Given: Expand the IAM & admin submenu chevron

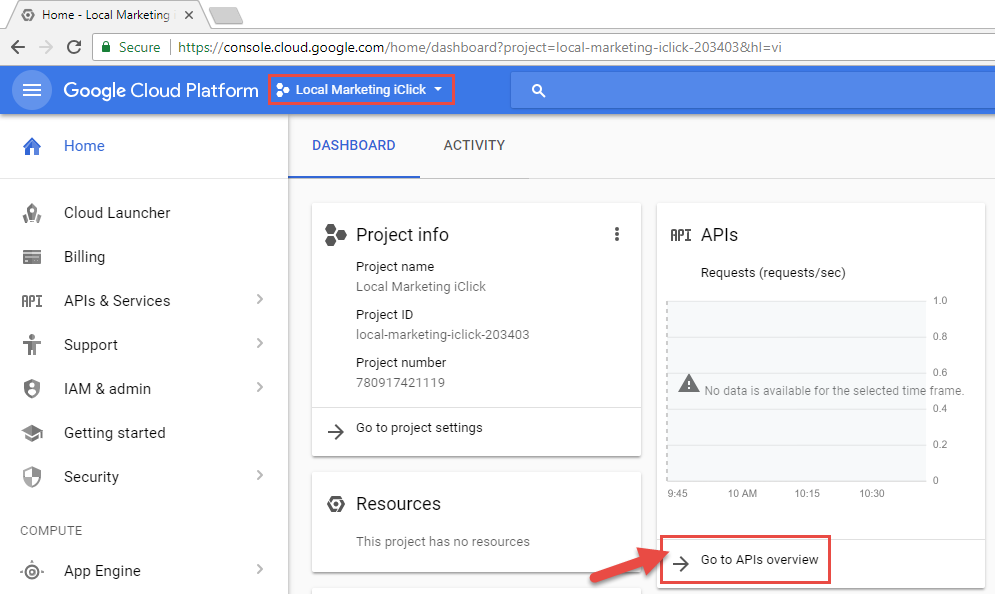Looking at the screenshot, I should click(260, 387).
